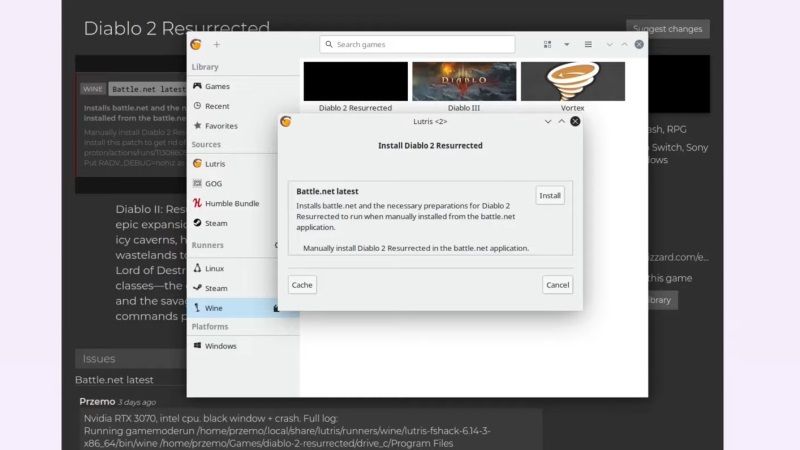Select the Vortex game cover

tap(573, 81)
